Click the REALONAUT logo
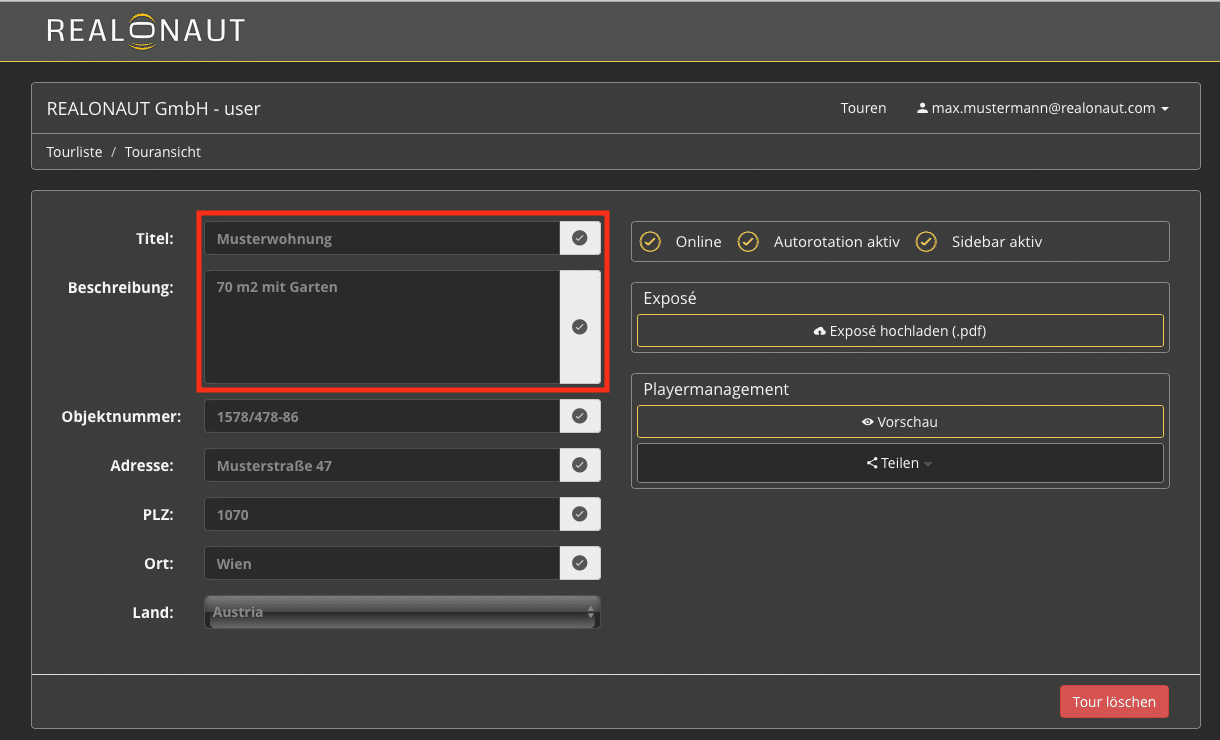Viewport: 1220px width, 740px height. (146, 30)
